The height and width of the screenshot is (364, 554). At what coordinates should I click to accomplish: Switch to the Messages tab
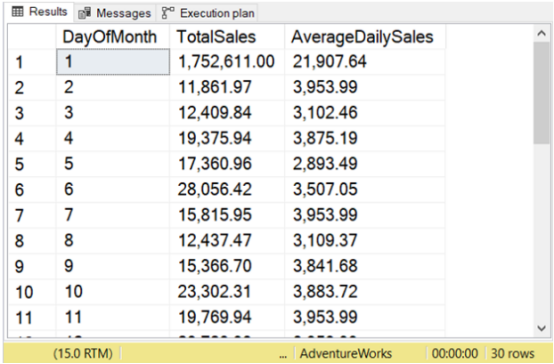point(114,13)
